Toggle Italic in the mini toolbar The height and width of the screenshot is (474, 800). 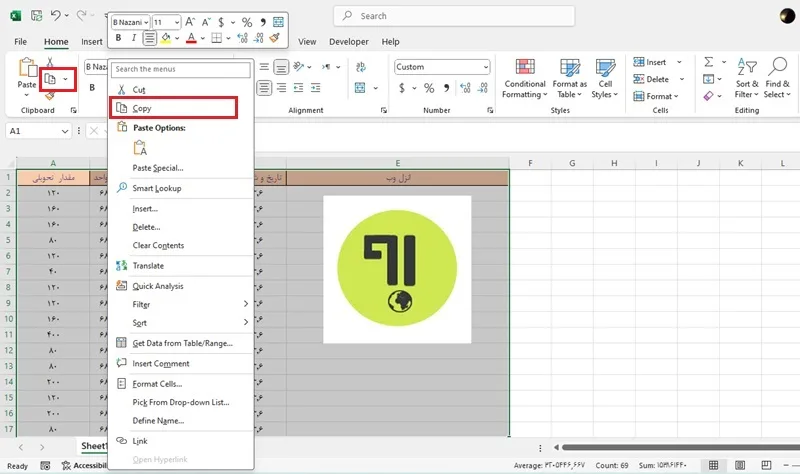pos(134,38)
